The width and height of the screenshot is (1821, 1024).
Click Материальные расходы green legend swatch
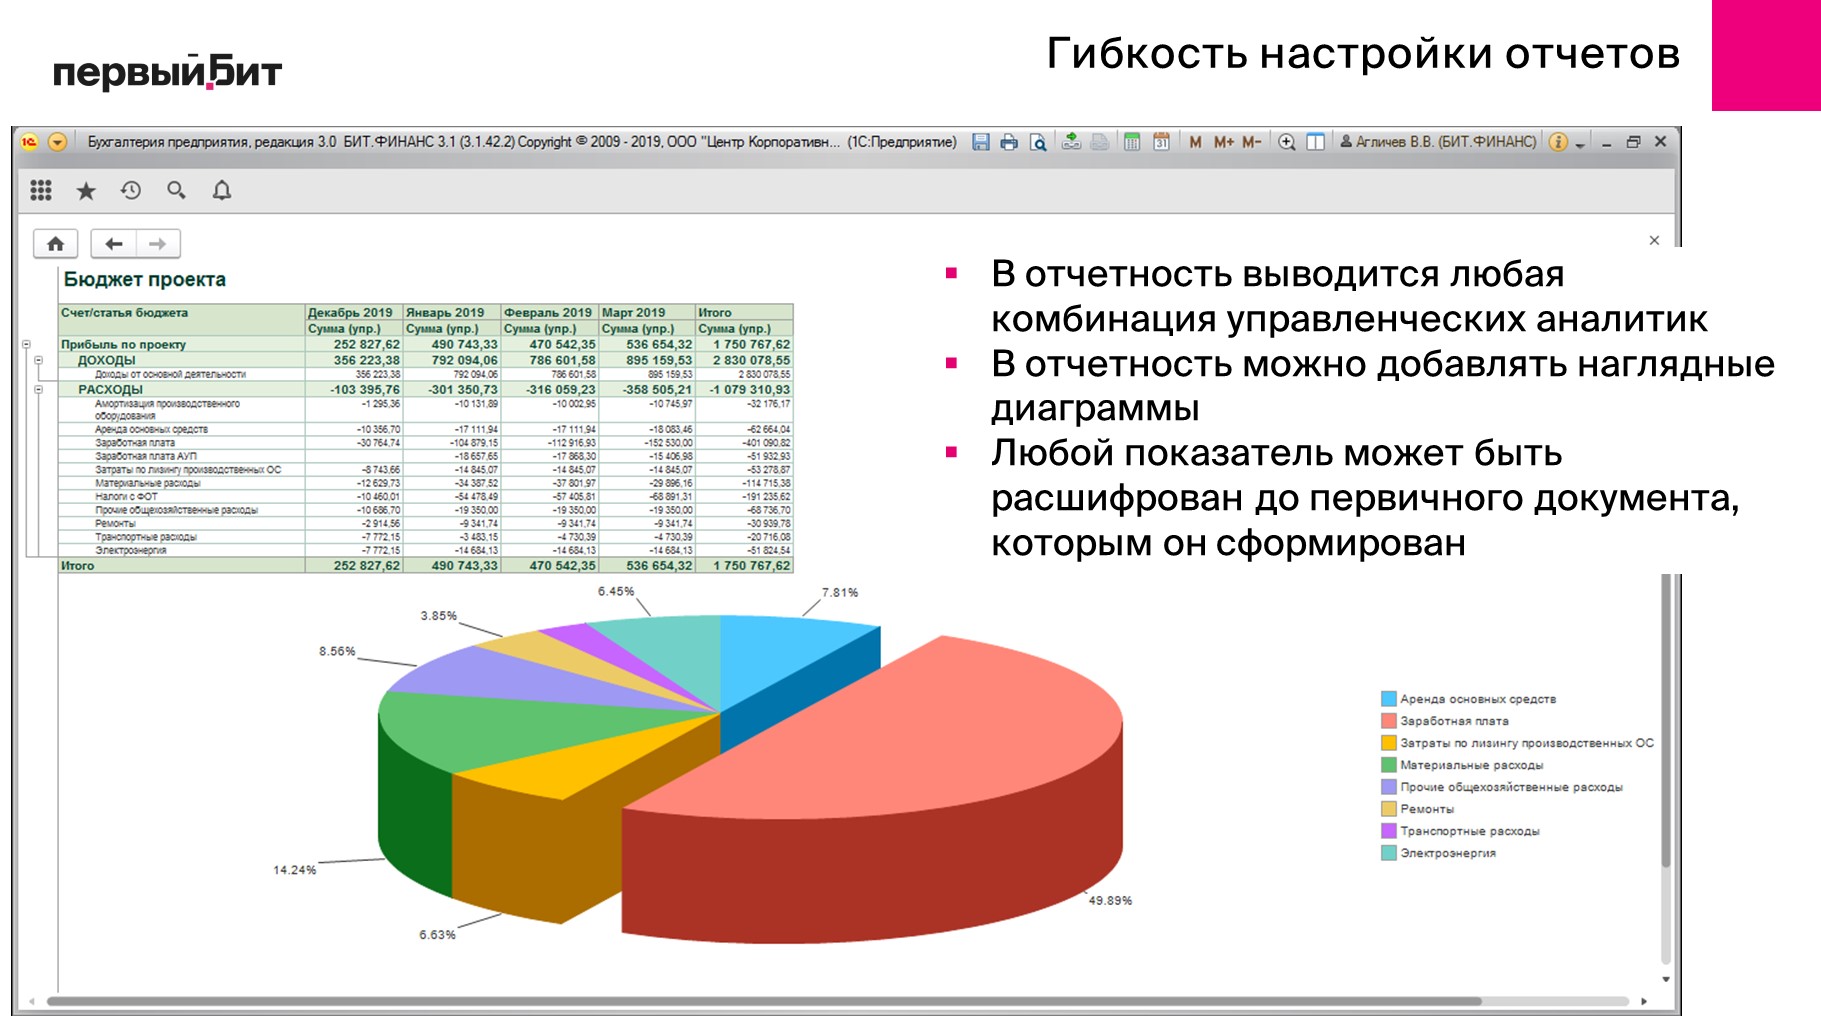point(1389,765)
